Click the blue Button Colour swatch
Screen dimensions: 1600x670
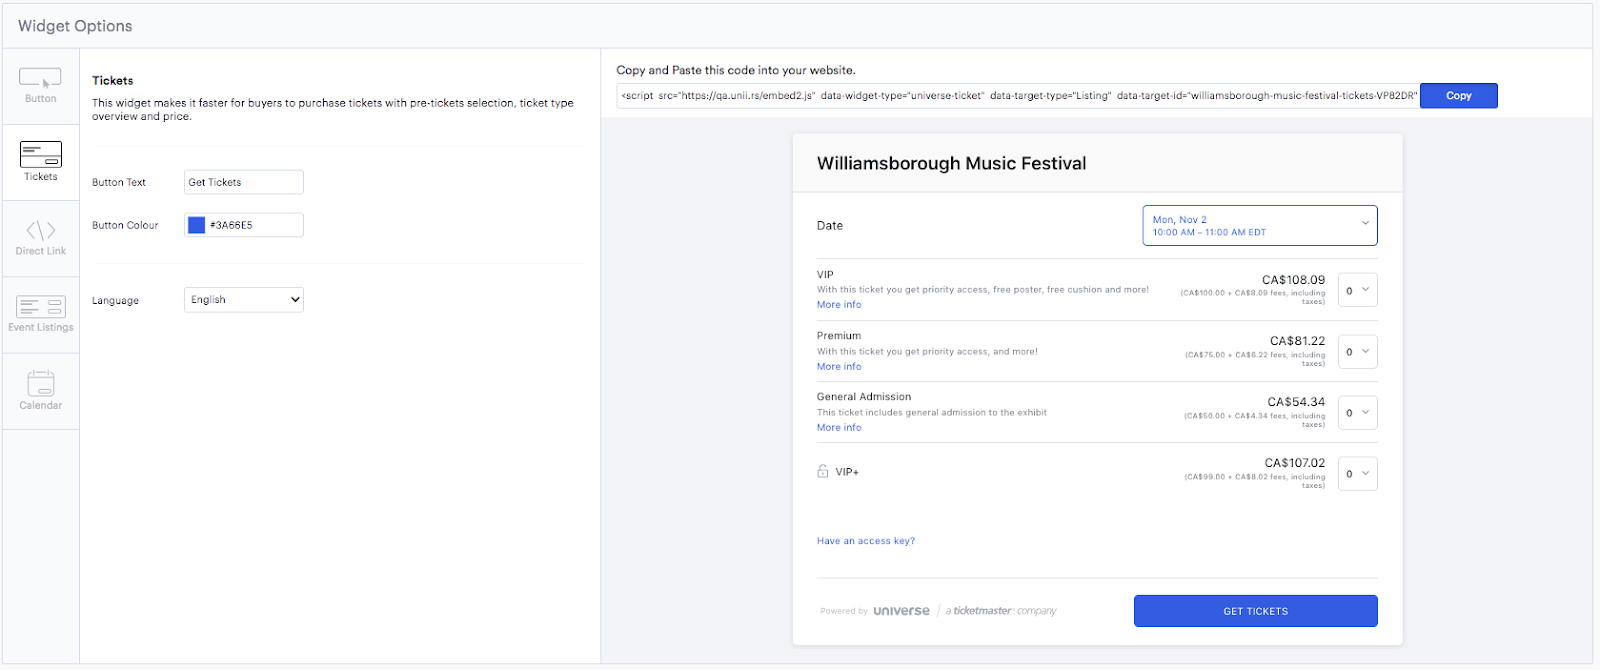point(196,224)
